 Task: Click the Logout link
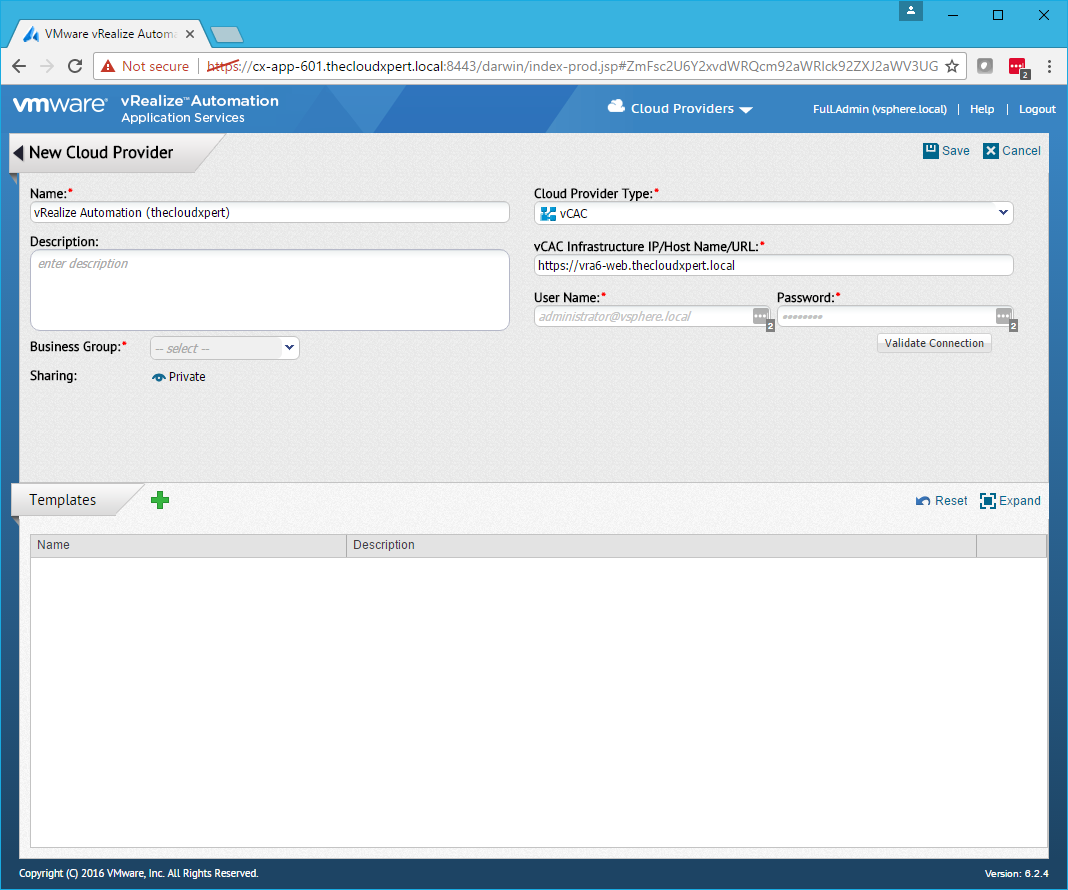1037,109
